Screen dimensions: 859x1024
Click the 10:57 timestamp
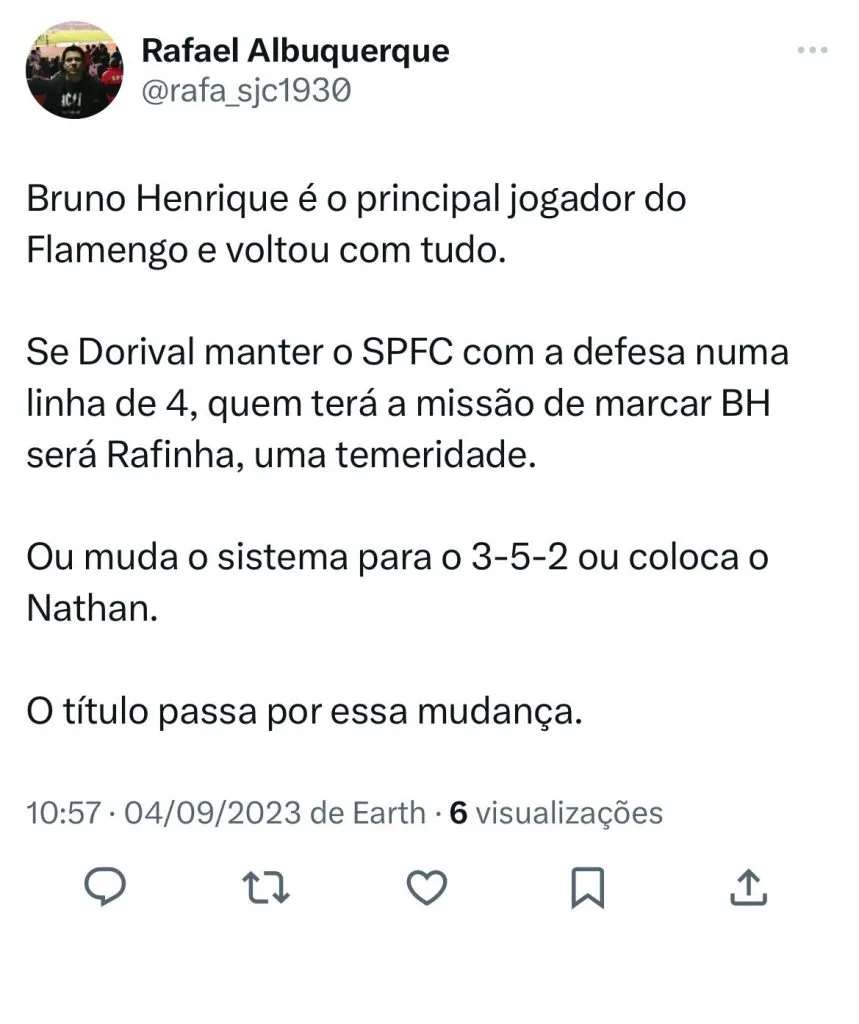62,813
